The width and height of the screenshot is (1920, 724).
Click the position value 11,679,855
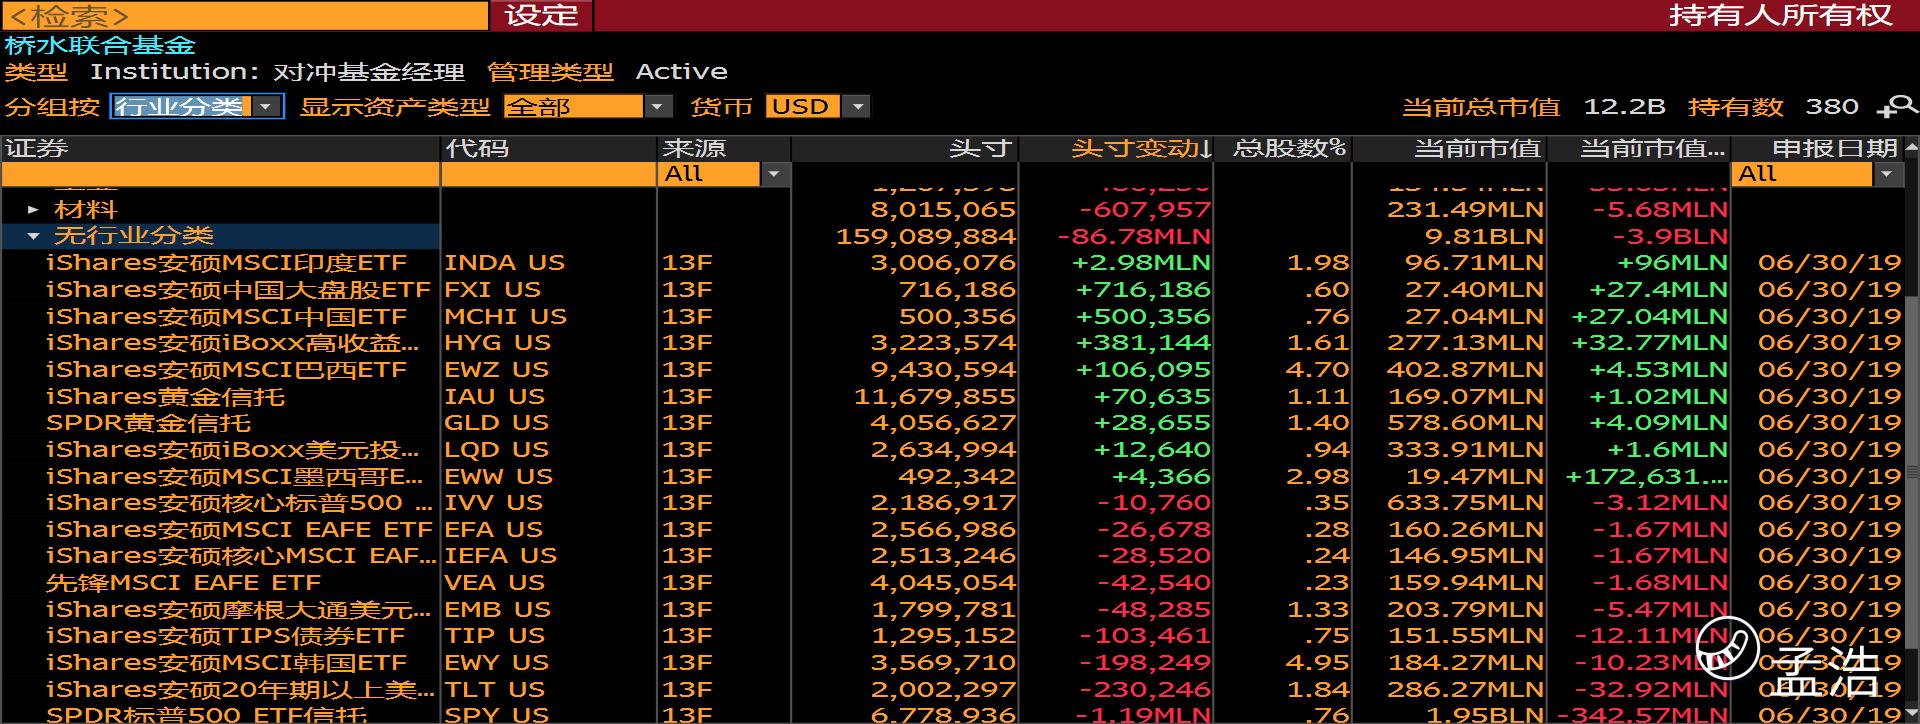point(934,397)
